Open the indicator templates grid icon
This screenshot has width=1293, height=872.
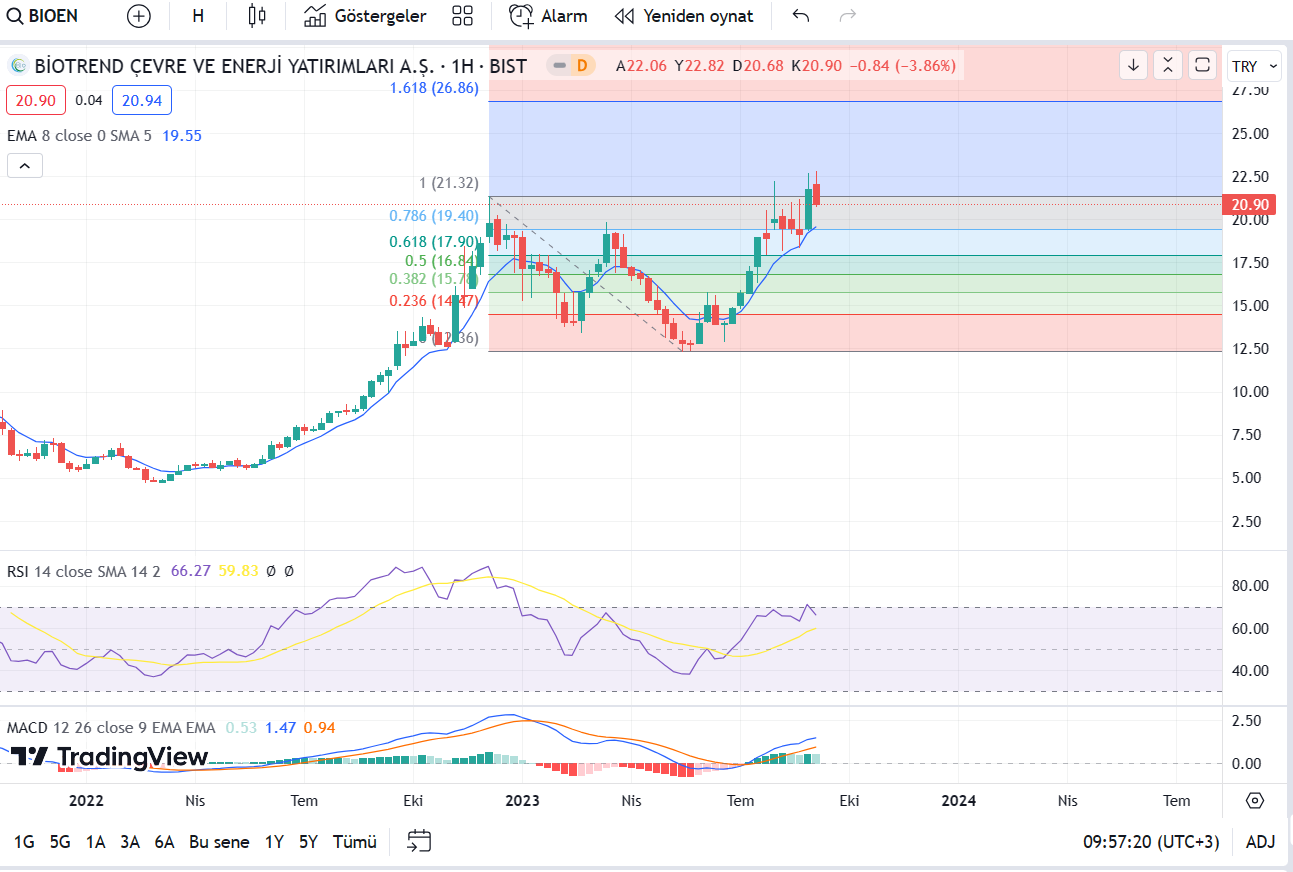[462, 16]
